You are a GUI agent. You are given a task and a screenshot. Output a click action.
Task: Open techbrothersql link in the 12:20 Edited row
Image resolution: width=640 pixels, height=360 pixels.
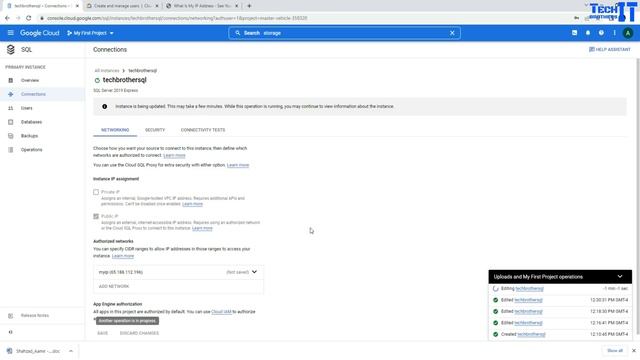click(528, 300)
